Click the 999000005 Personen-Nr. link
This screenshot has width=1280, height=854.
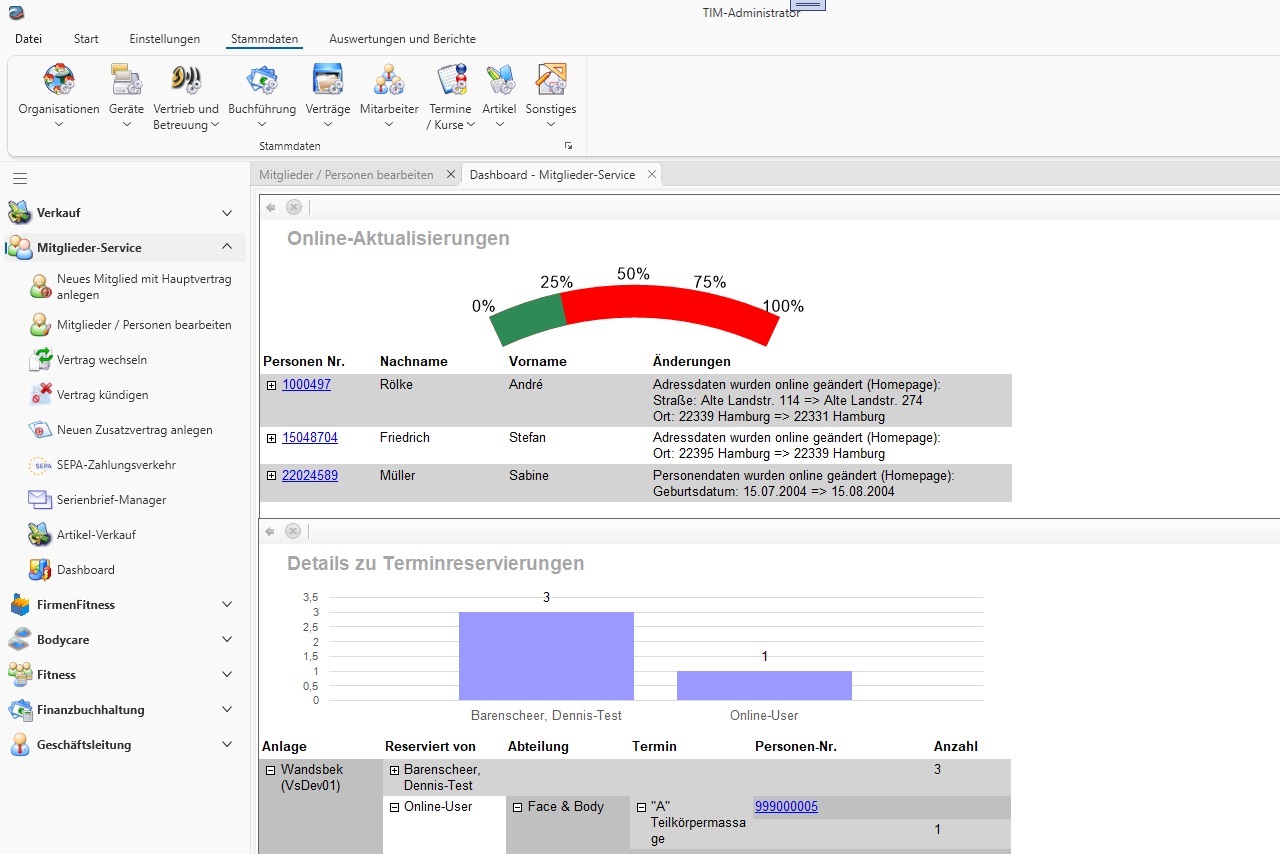[786, 806]
